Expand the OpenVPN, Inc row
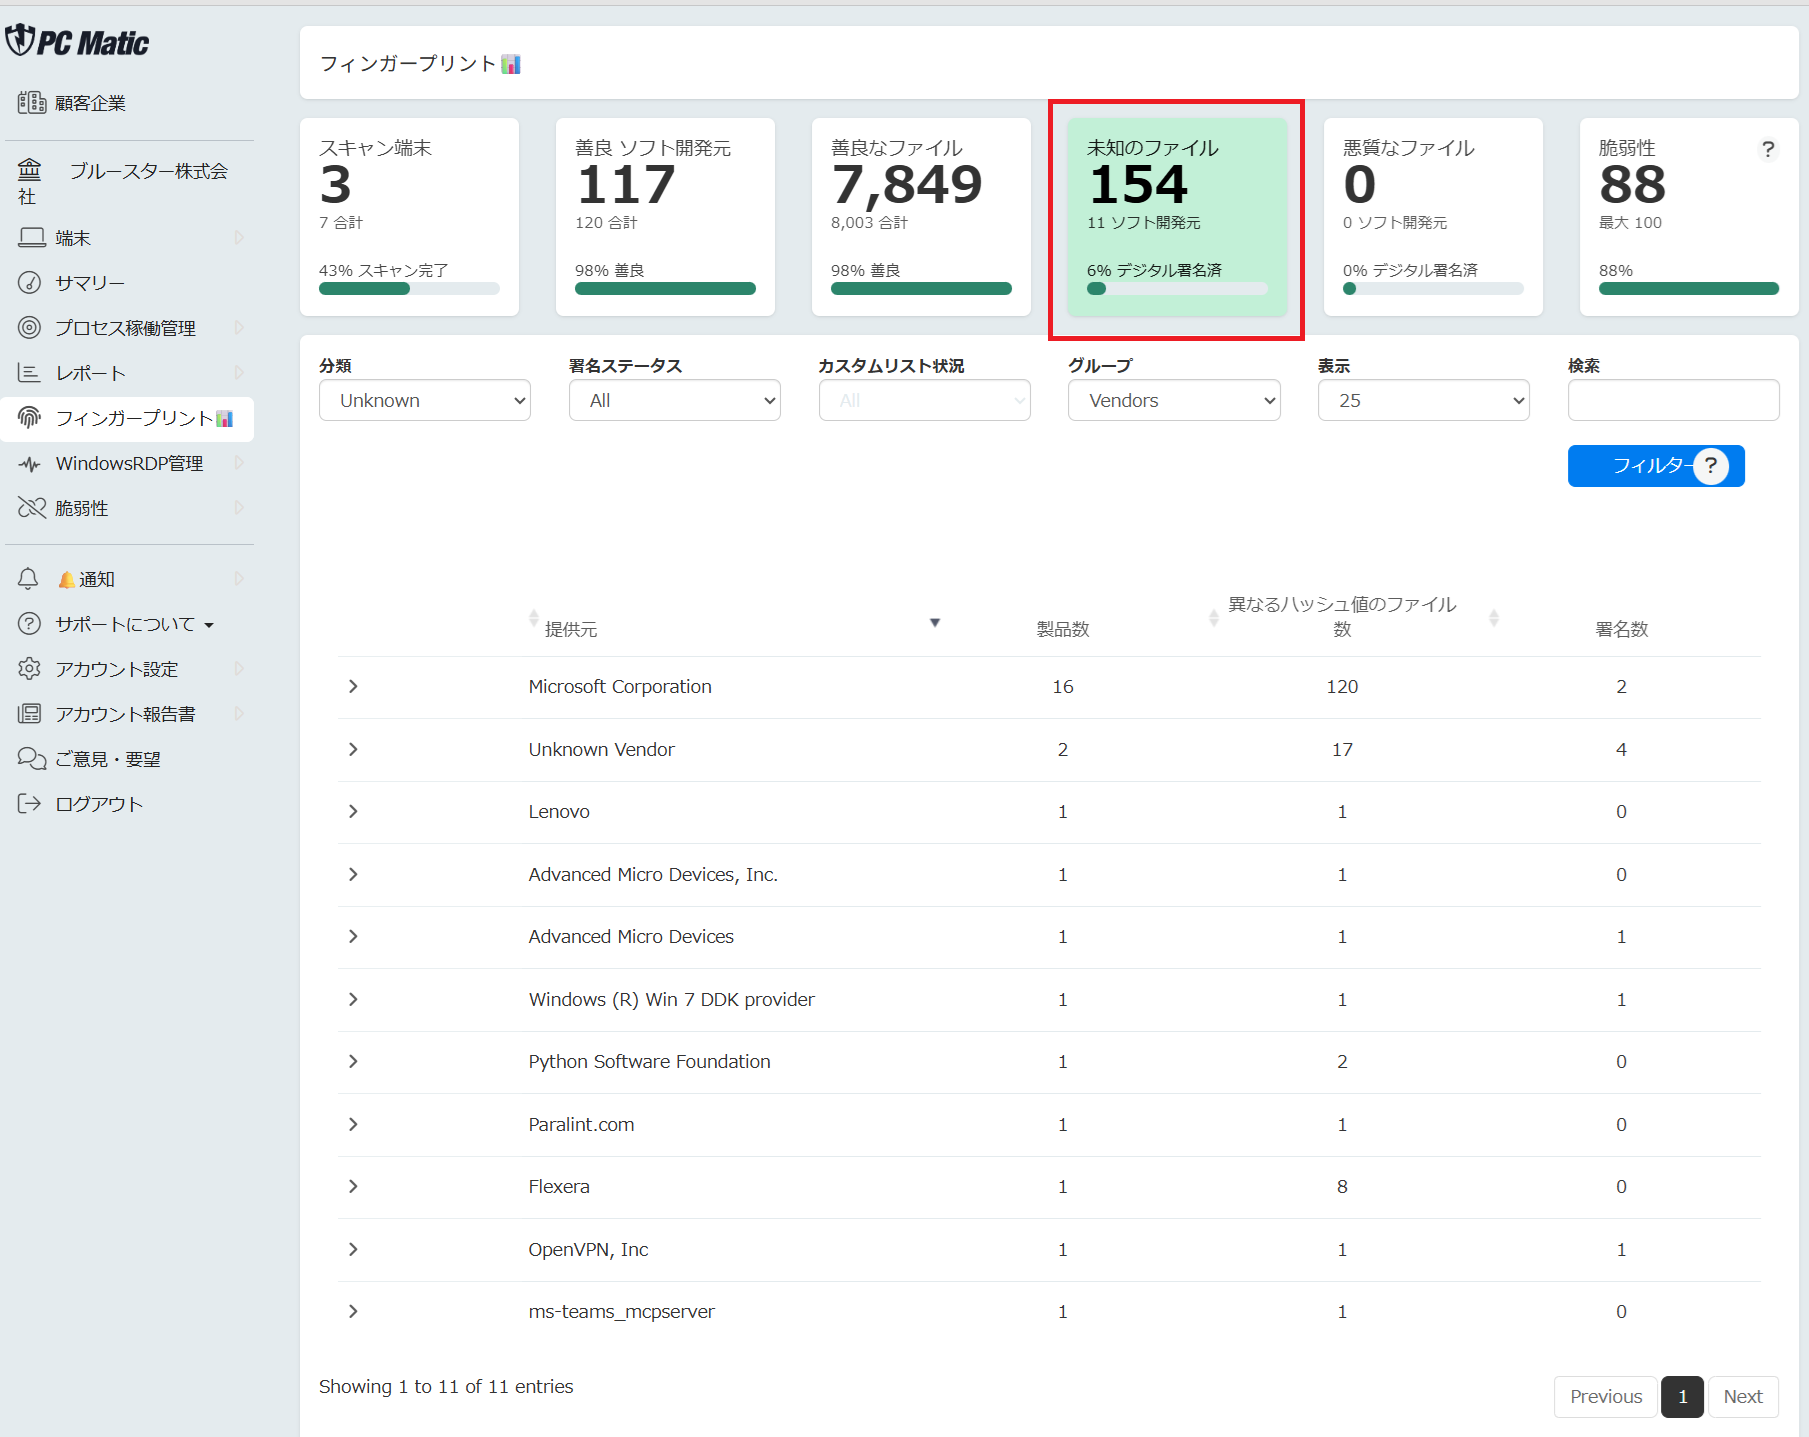 tap(353, 1249)
